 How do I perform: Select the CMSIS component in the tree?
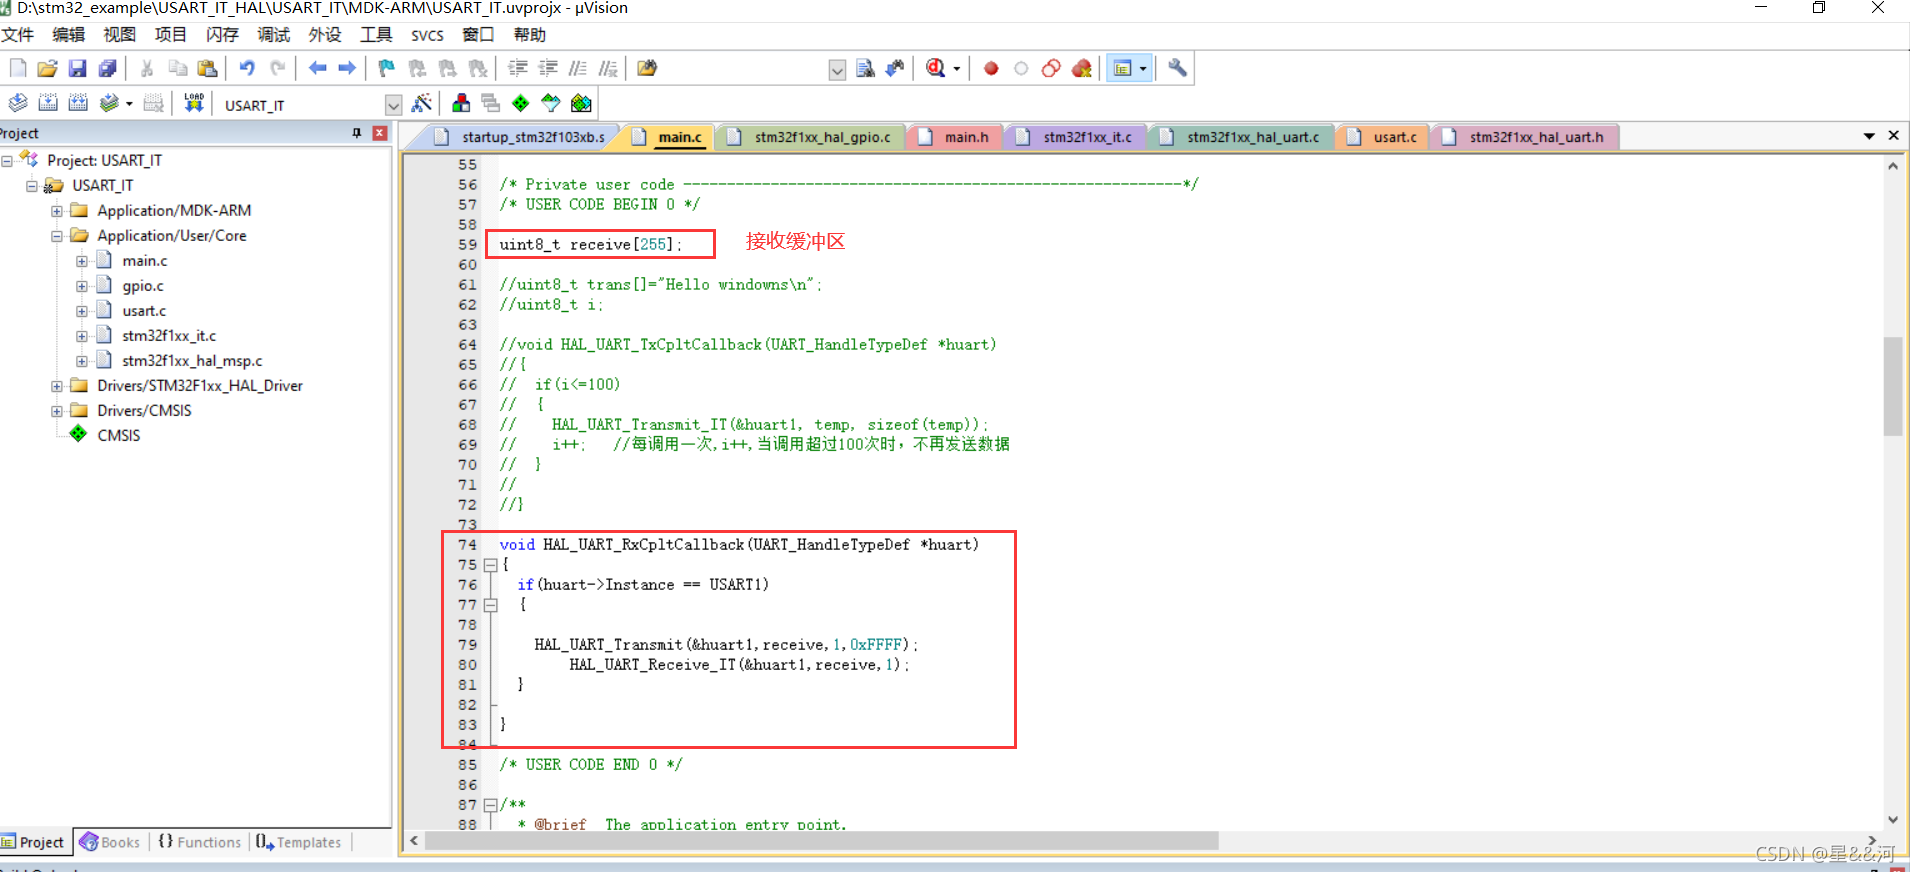118,436
